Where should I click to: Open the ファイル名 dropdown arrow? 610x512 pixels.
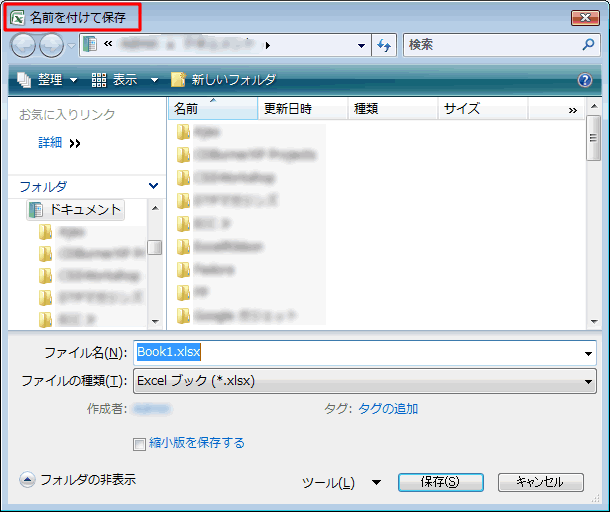588,353
